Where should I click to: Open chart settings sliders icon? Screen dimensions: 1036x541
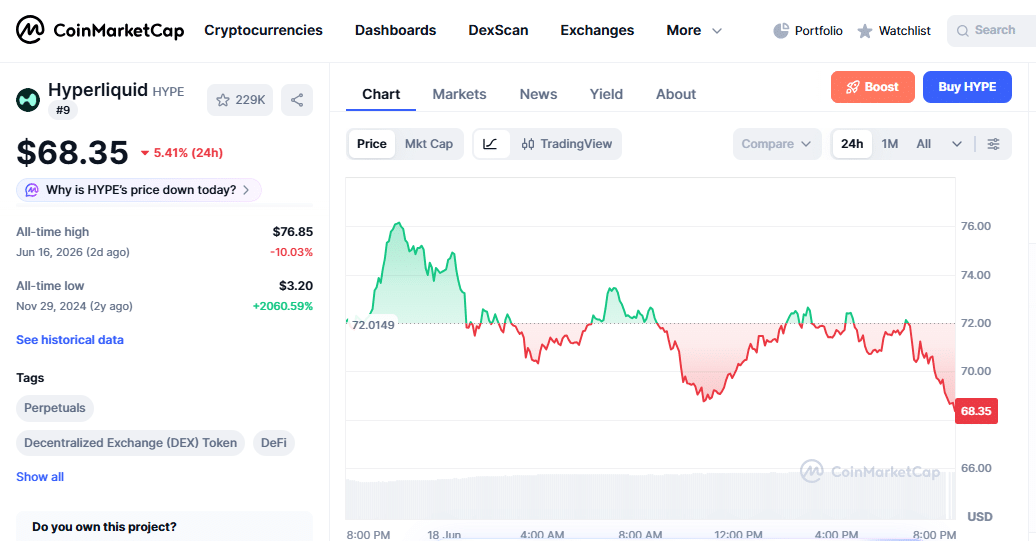tap(993, 144)
